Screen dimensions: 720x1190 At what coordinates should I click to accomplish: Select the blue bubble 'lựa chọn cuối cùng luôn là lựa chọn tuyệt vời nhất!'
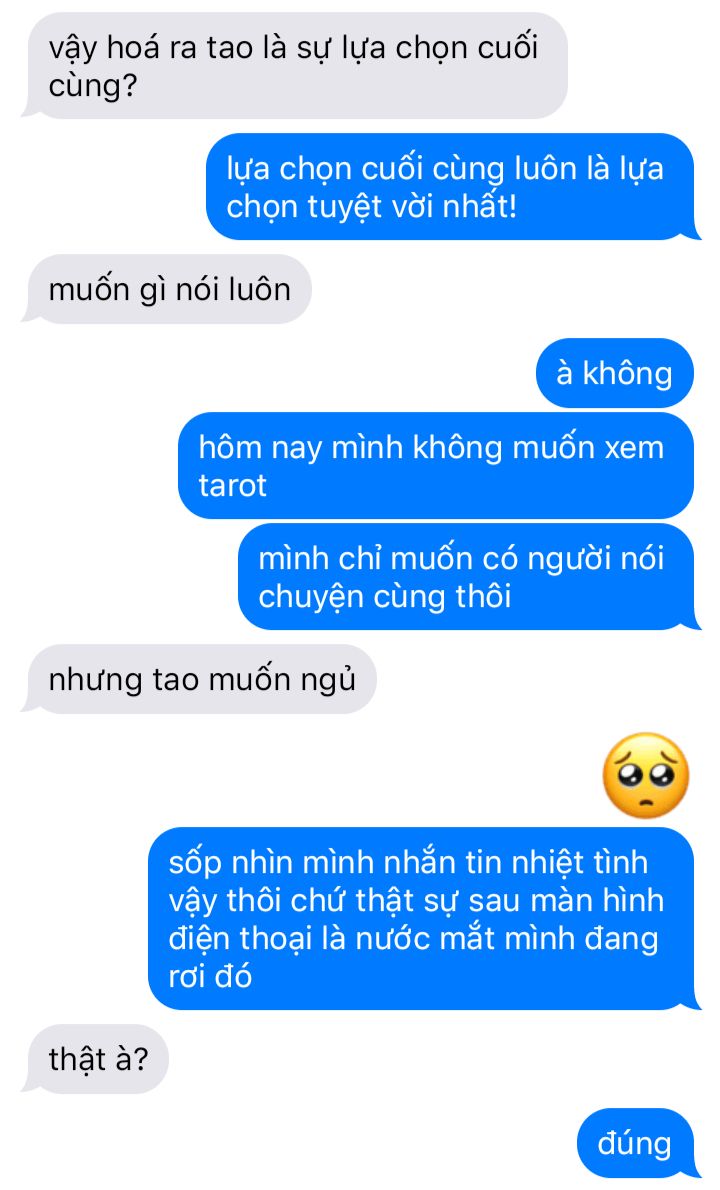(x=453, y=187)
